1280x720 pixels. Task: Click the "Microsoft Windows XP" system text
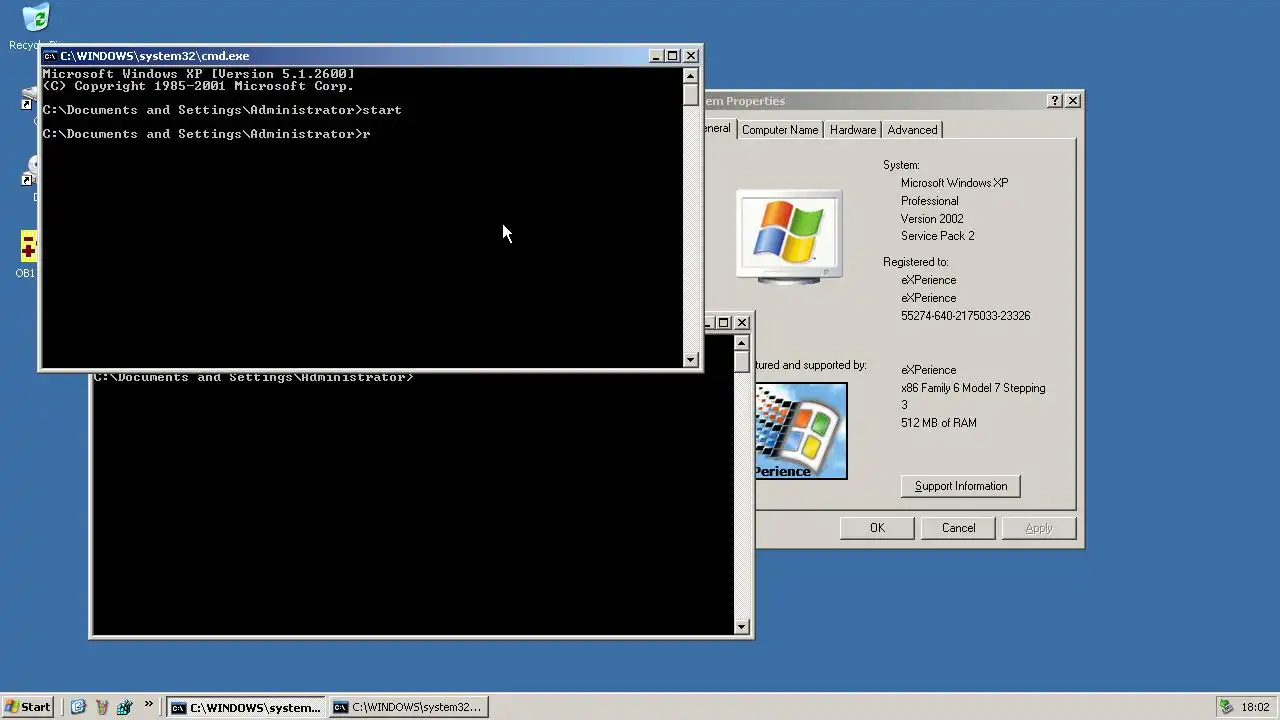pos(954,183)
